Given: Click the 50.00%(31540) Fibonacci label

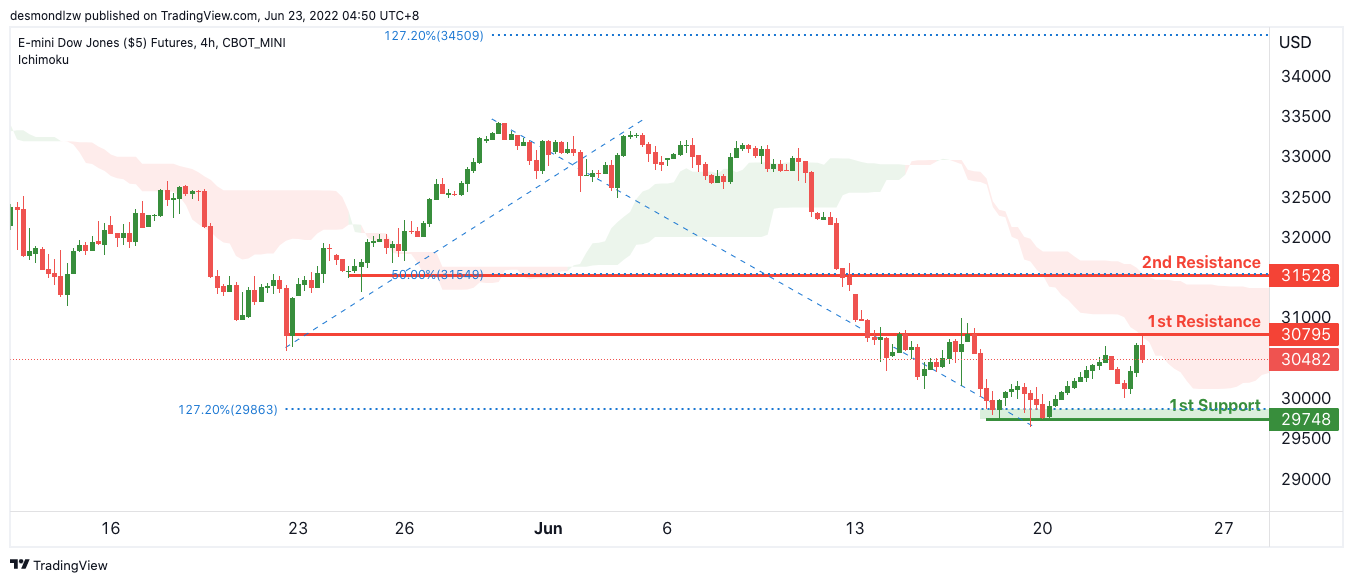Looking at the screenshot, I should [437, 274].
